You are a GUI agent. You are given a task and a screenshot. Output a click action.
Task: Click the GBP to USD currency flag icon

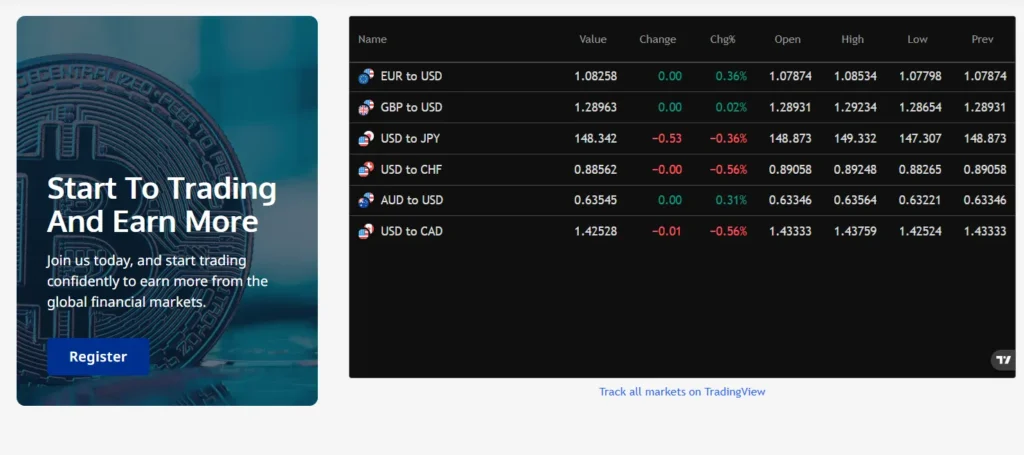coord(366,107)
